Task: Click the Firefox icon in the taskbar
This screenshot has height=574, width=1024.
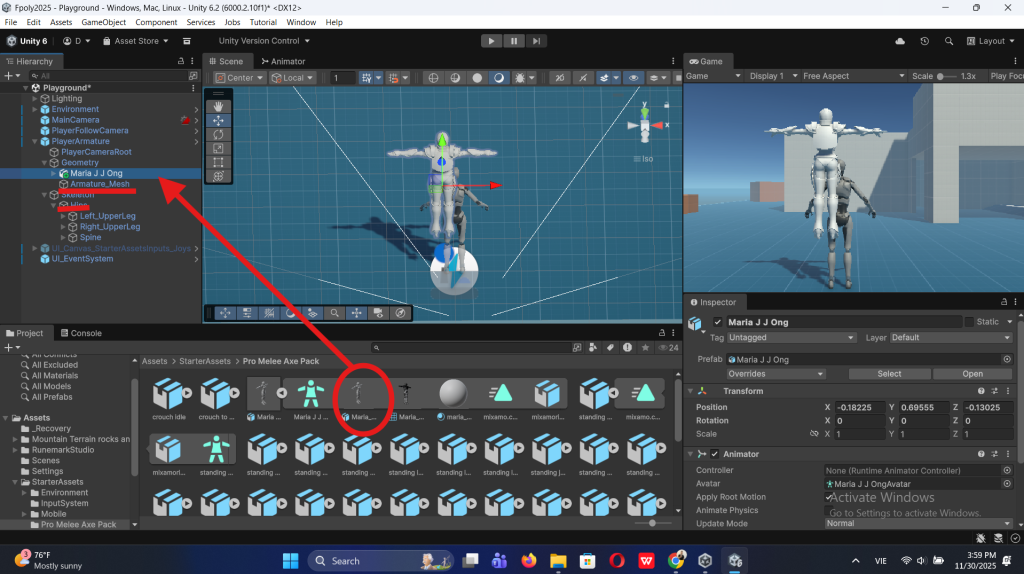Action: pyautogui.click(x=529, y=560)
